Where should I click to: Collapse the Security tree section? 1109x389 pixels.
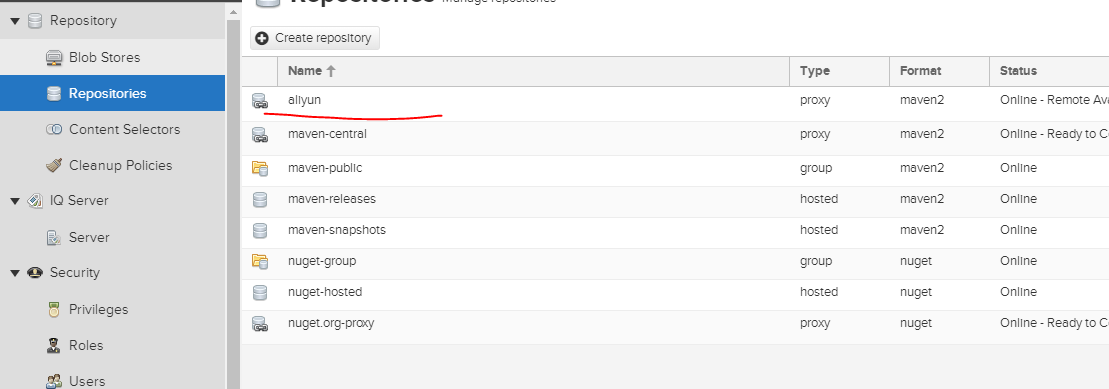(15, 273)
